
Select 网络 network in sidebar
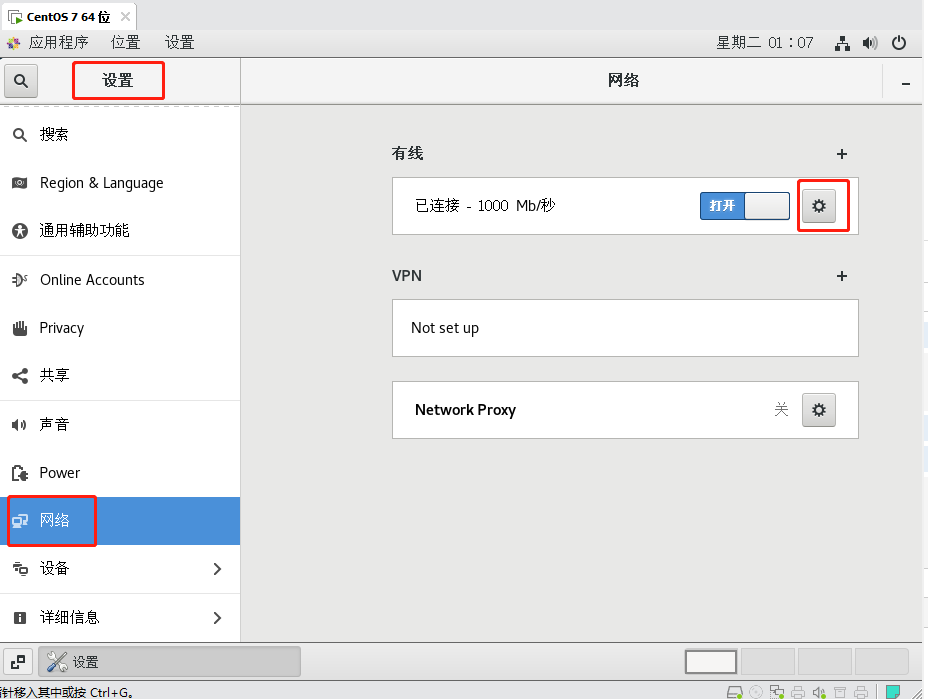coord(120,521)
